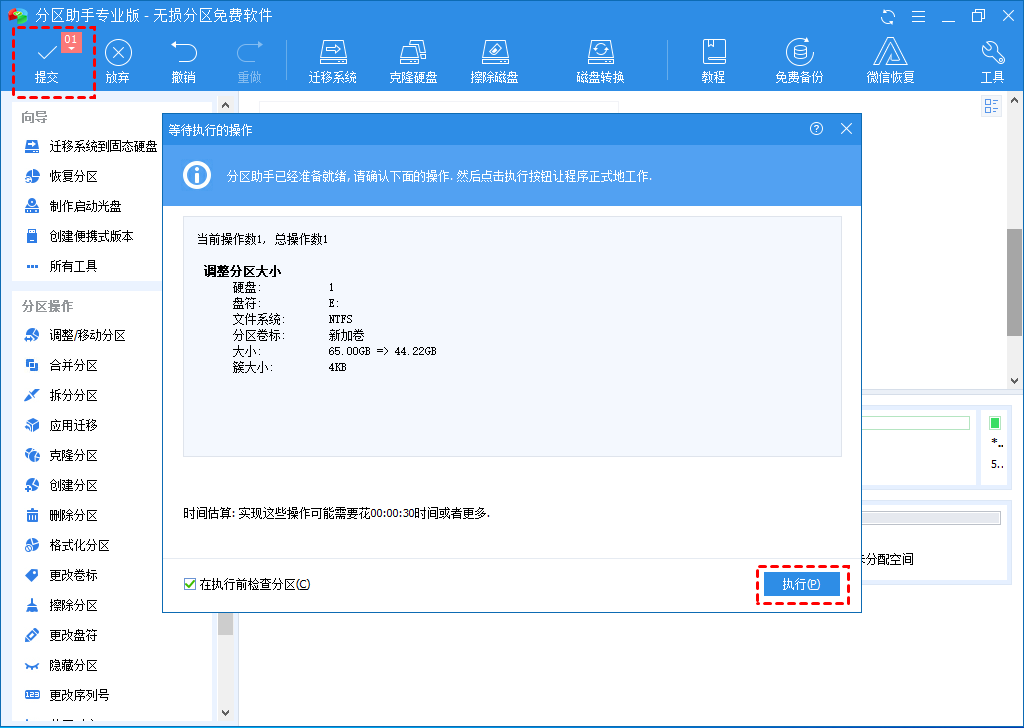
Task: Click the view mode icon at top right
Action: point(991,106)
